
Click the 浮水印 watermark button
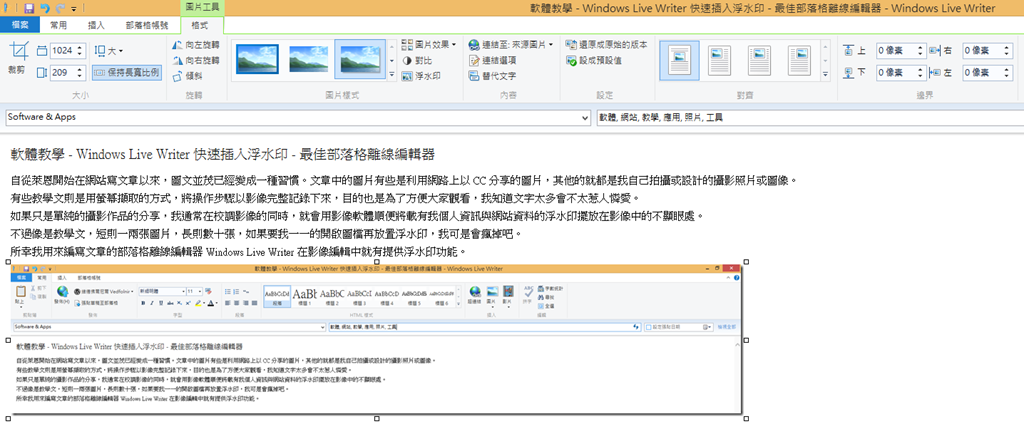pyautogui.click(x=421, y=76)
